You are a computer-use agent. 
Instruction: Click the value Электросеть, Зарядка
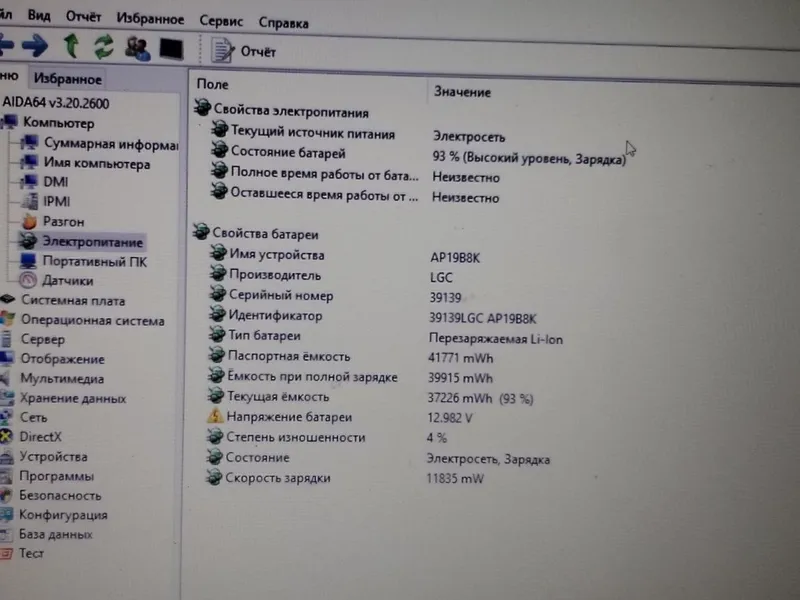[488, 459]
